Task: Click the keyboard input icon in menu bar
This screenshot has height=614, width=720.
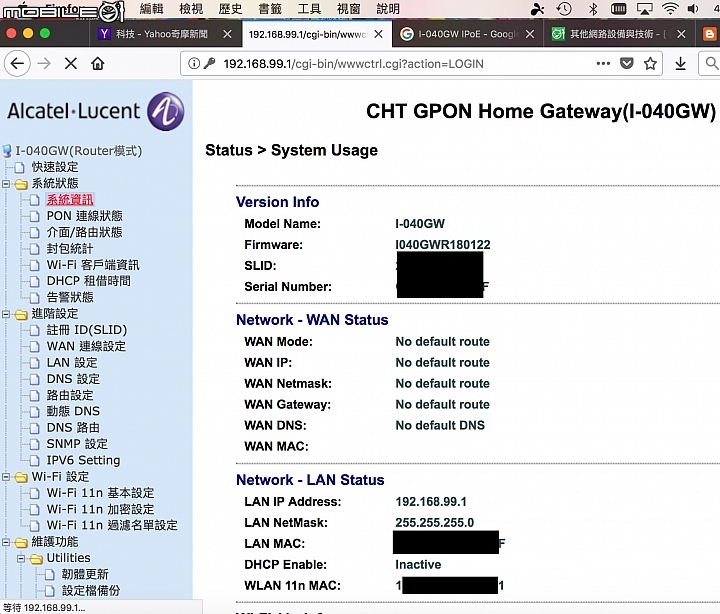Action: pyautogui.click(x=619, y=9)
